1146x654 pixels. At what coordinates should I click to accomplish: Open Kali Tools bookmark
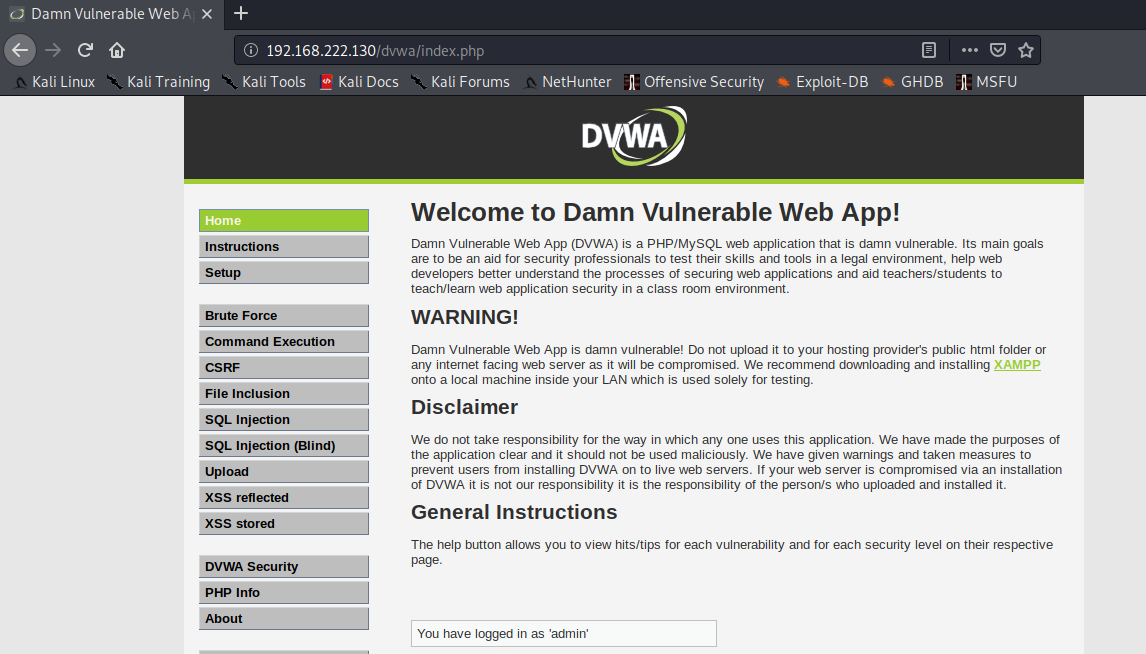(x=264, y=82)
